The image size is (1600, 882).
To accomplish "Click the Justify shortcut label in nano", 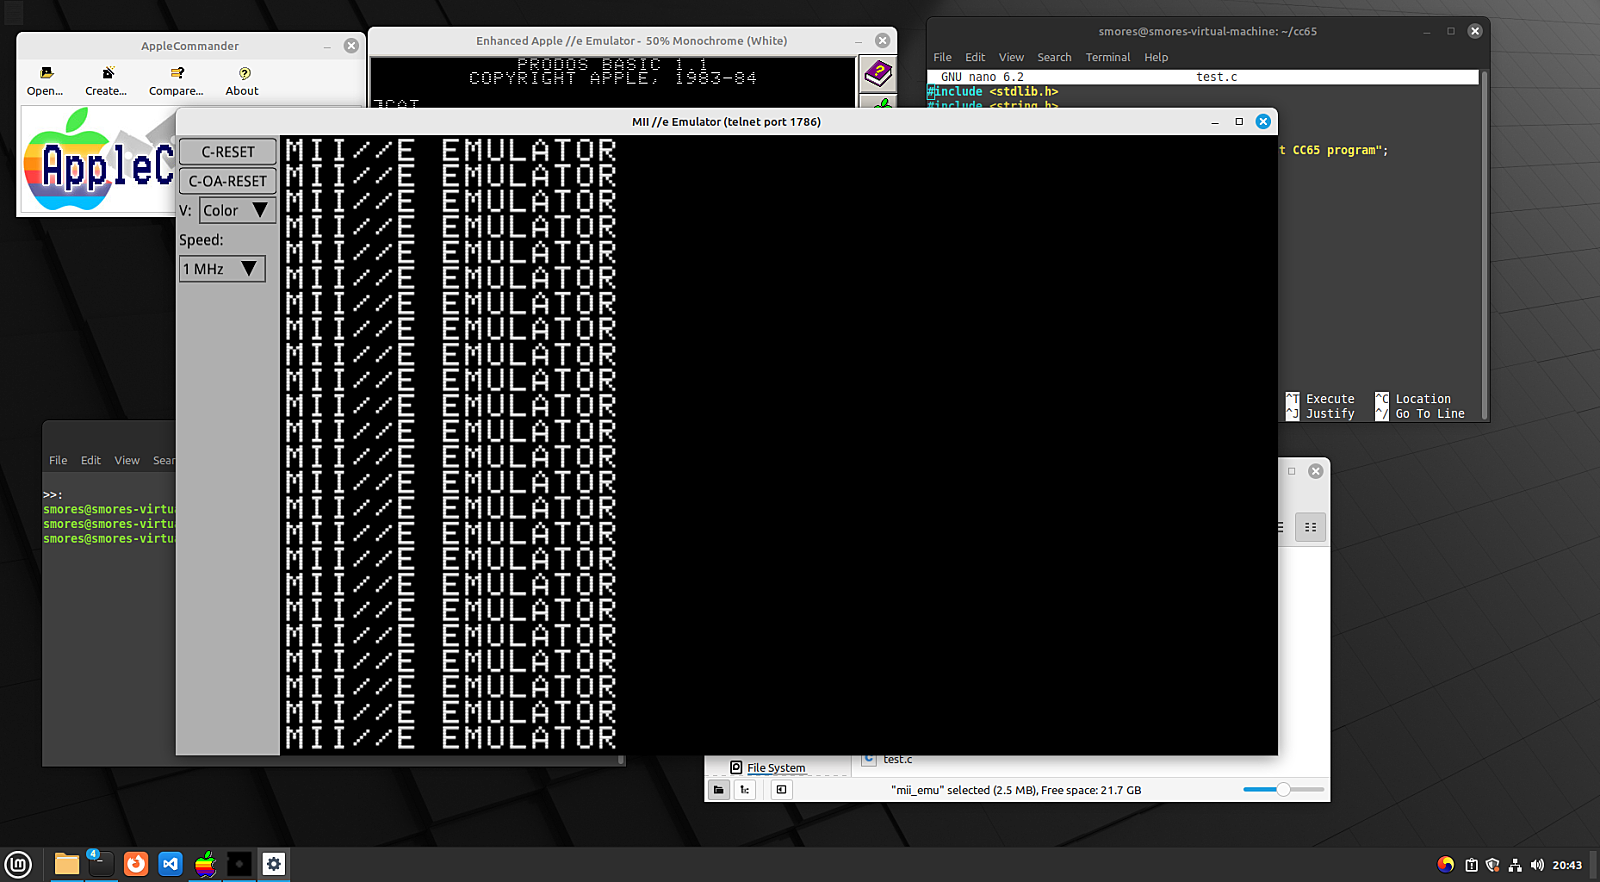I will click(x=1330, y=414).
